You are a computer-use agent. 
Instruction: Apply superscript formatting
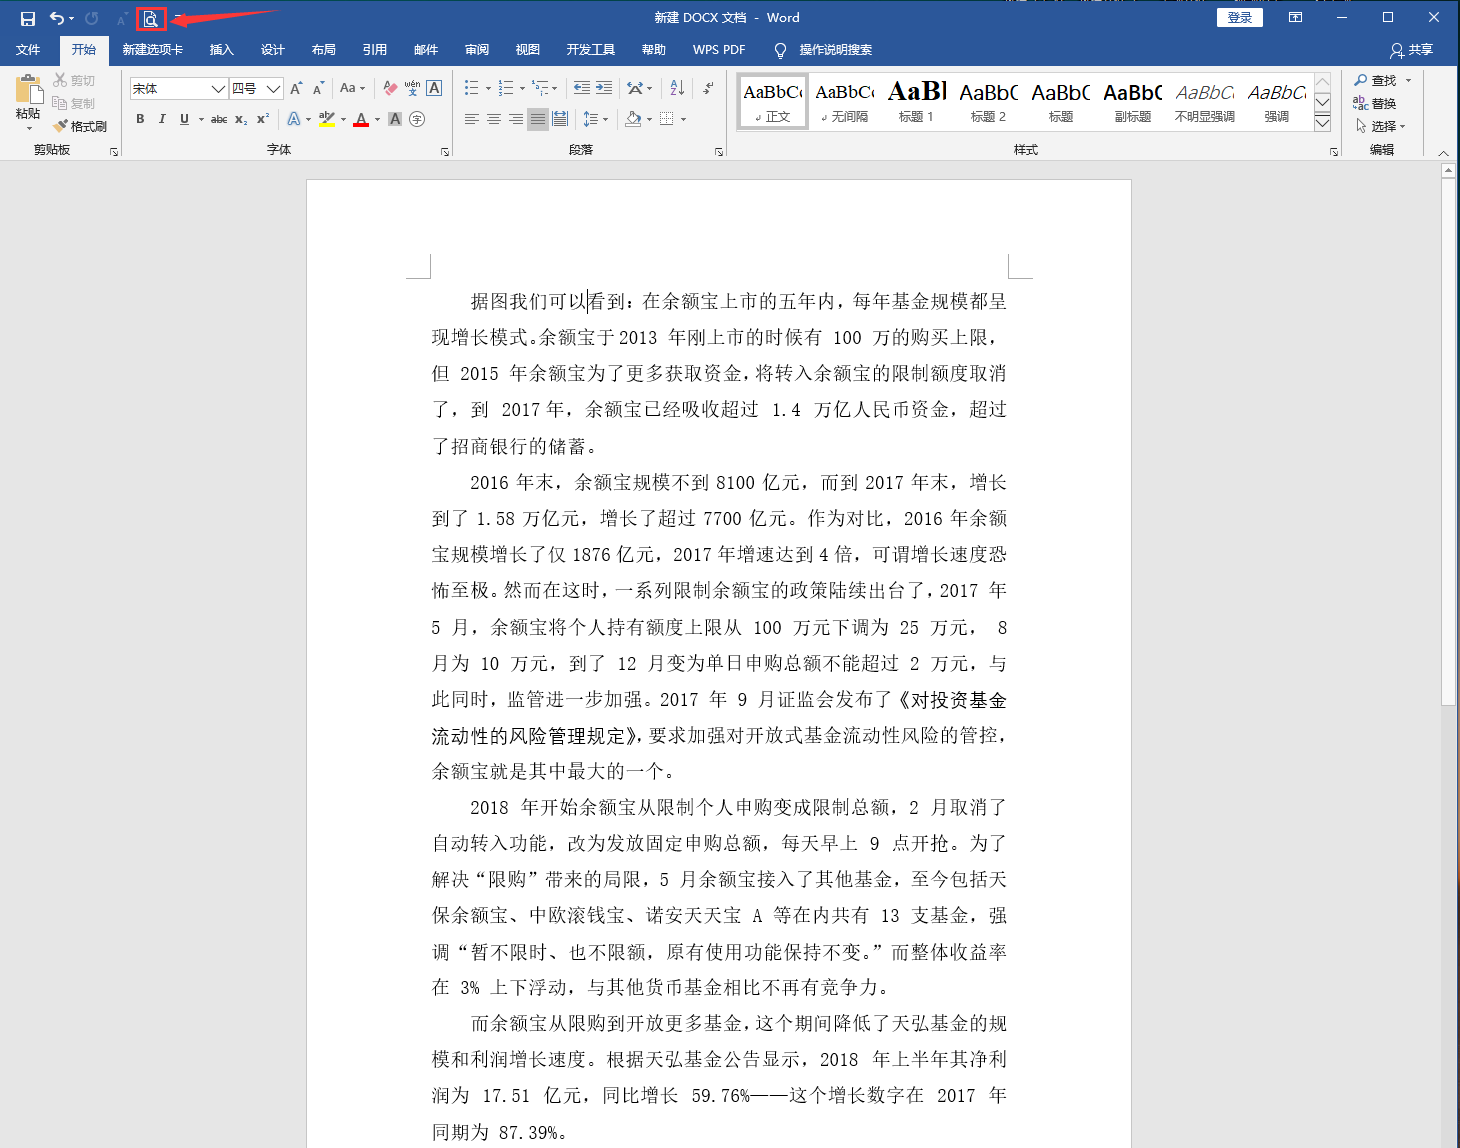click(x=263, y=119)
